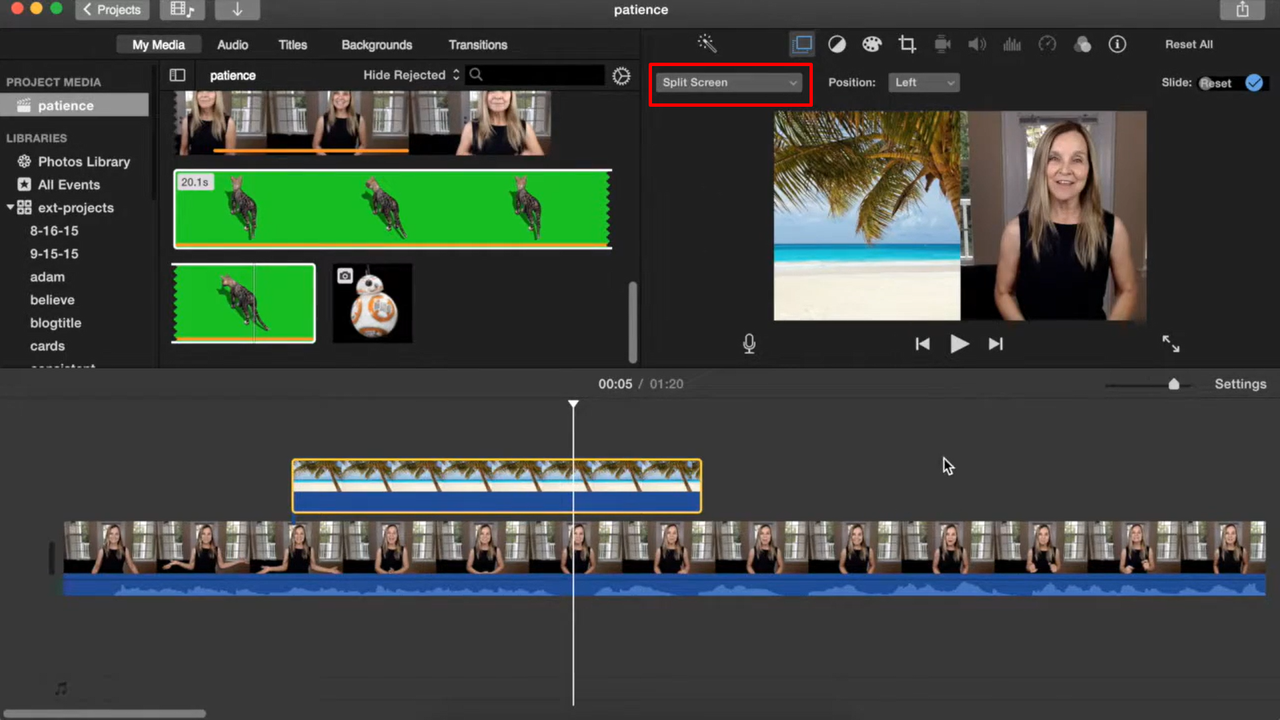Click the import media down-arrow button
This screenshot has height=720, width=1280.
tap(237, 10)
